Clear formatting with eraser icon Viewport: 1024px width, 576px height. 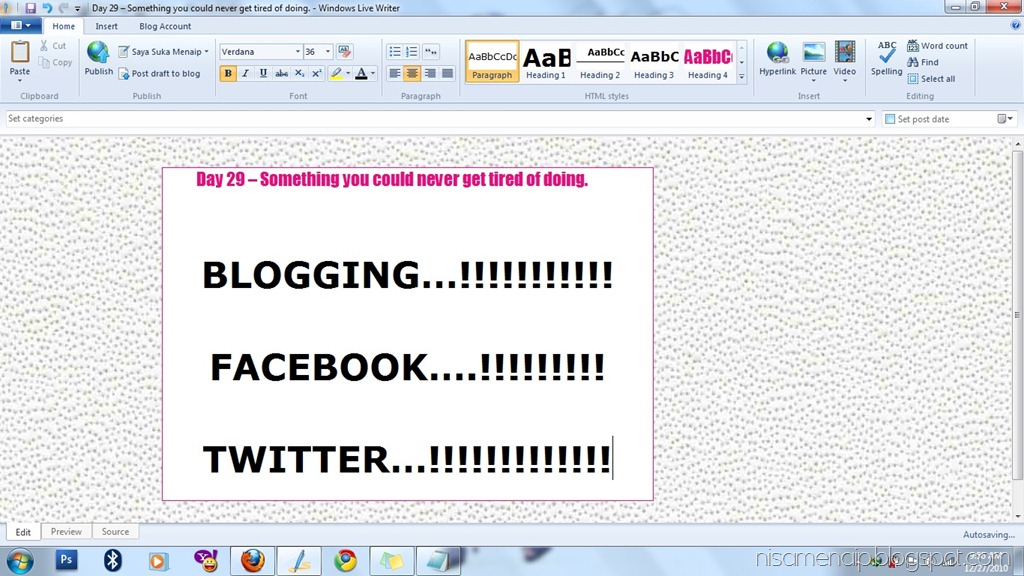[x=345, y=52]
